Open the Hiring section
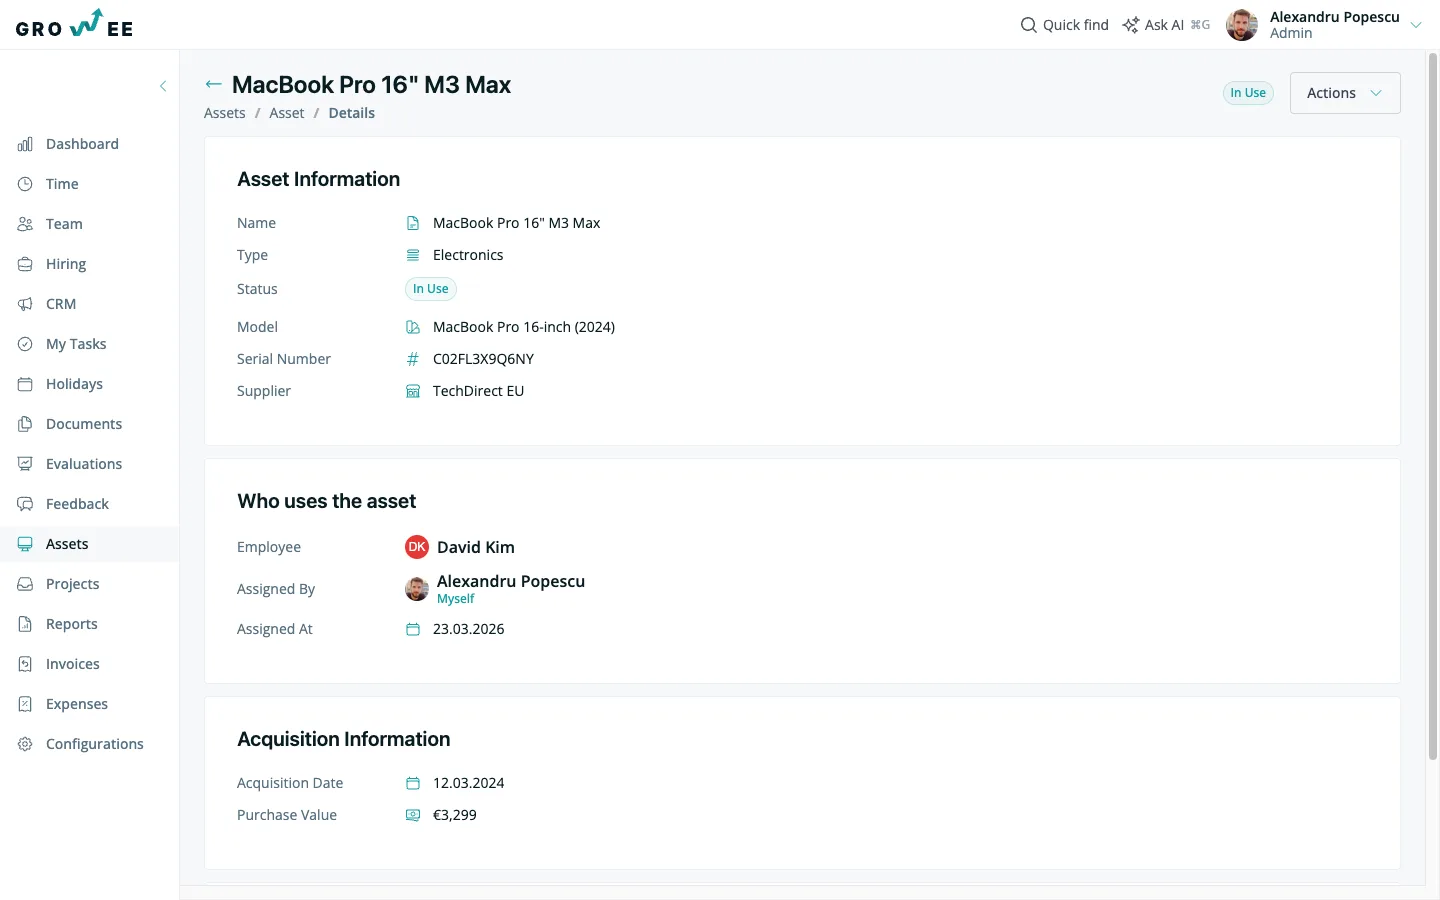The image size is (1440, 900). (90, 264)
